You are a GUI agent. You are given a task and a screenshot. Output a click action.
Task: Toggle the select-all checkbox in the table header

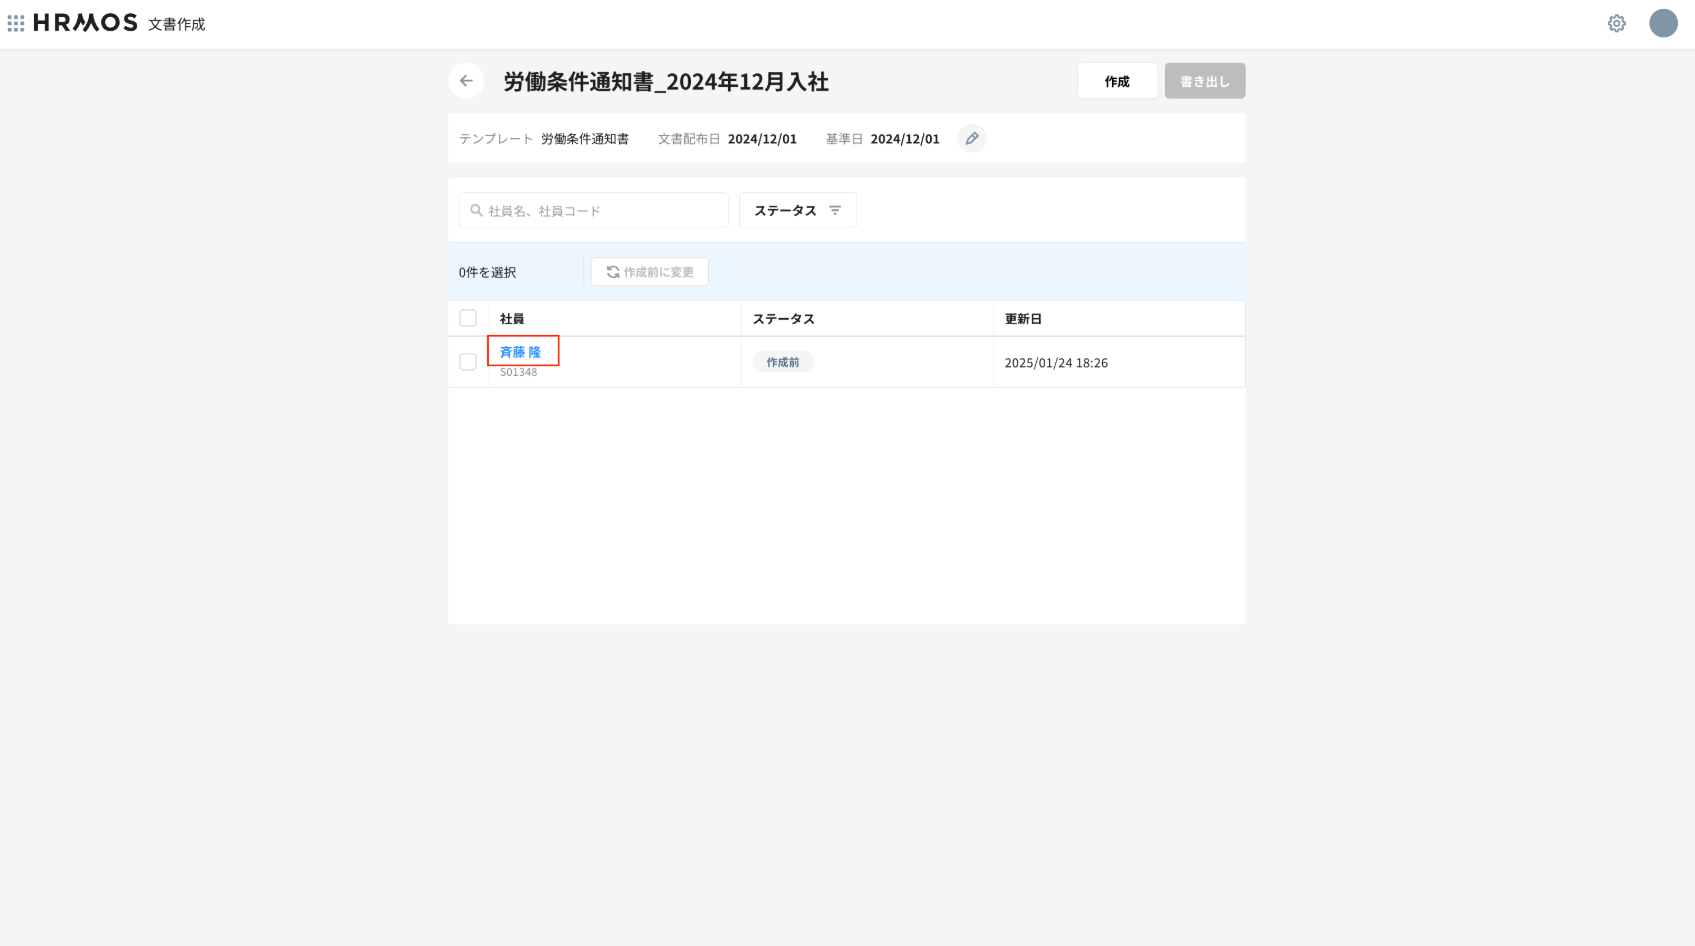coord(468,318)
